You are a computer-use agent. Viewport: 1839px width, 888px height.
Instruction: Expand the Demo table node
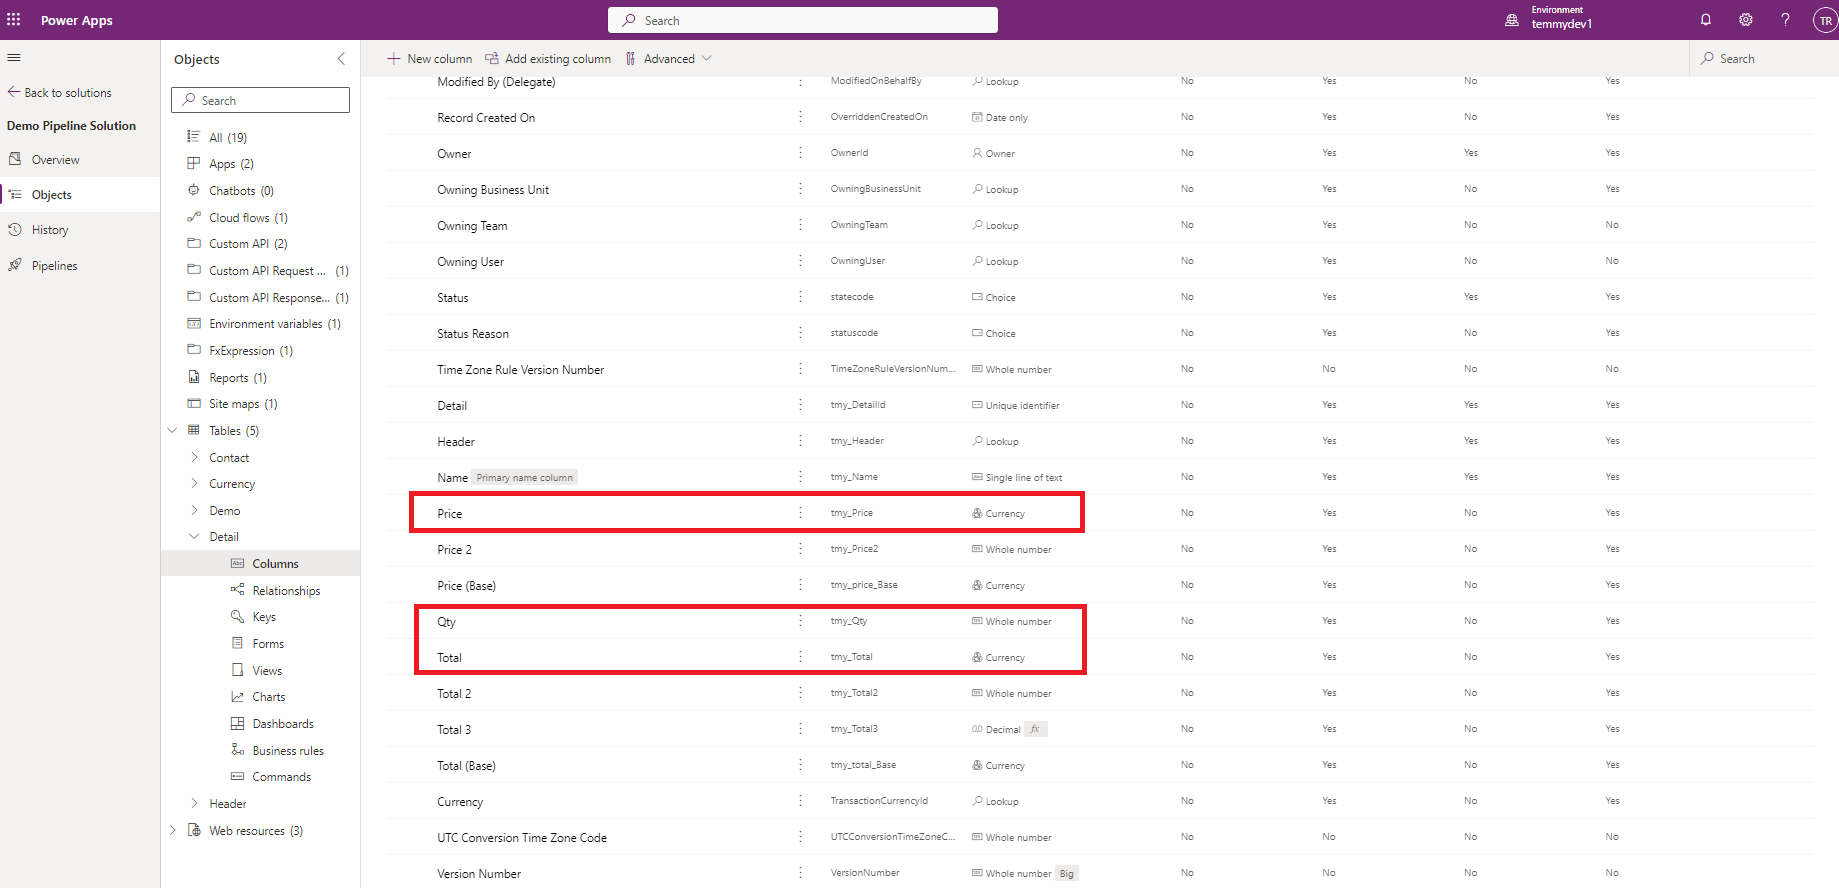click(194, 511)
